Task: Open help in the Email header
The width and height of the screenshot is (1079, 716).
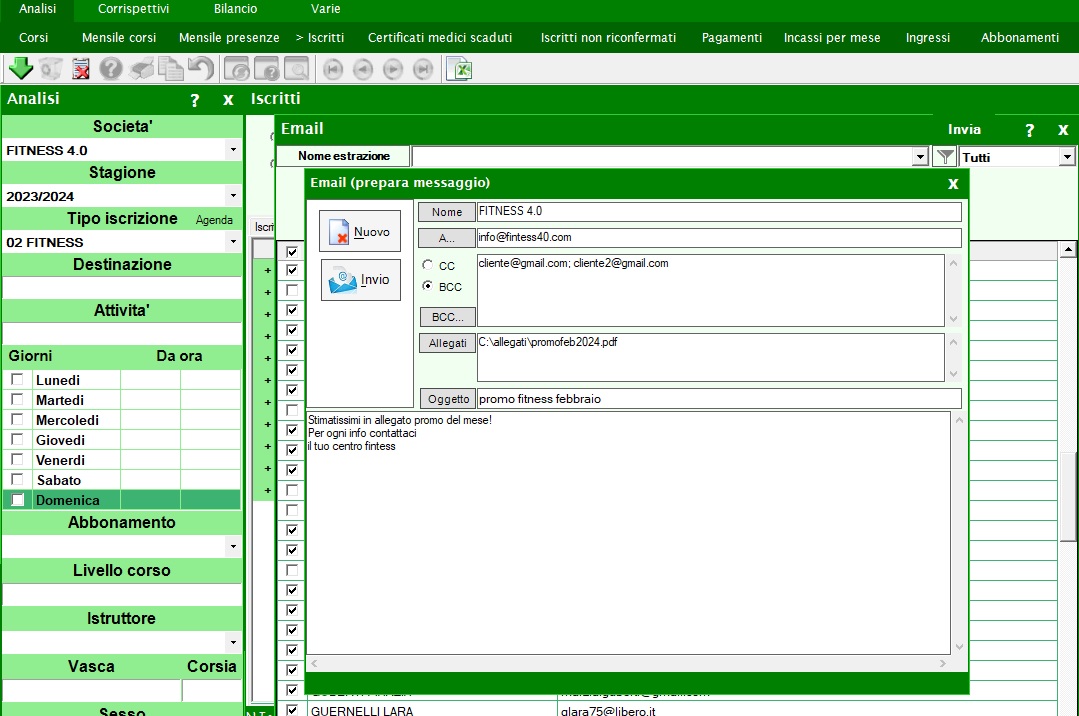Action: (1029, 129)
